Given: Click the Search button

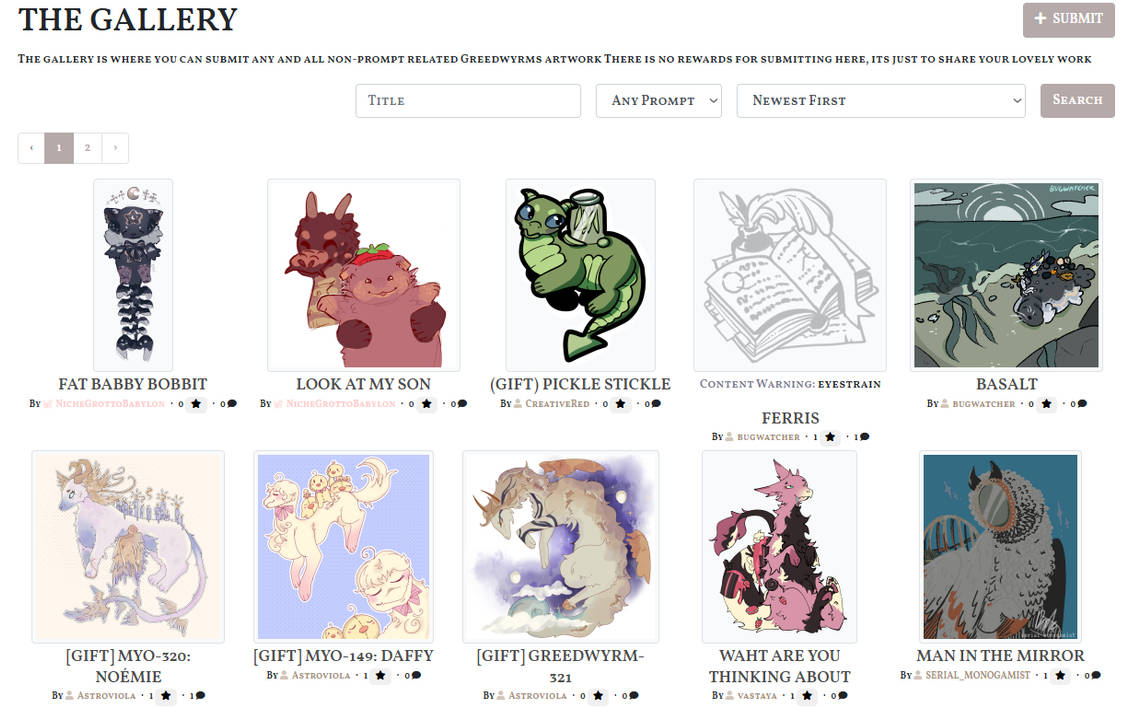Looking at the screenshot, I should click(1077, 101).
